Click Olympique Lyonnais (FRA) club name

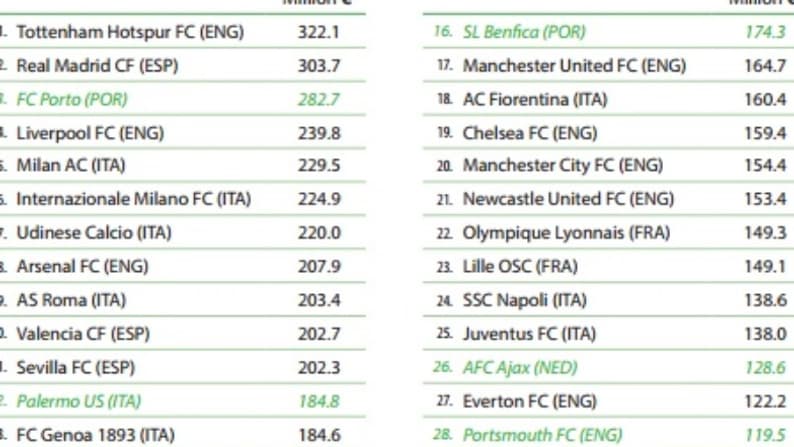click(566, 233)
